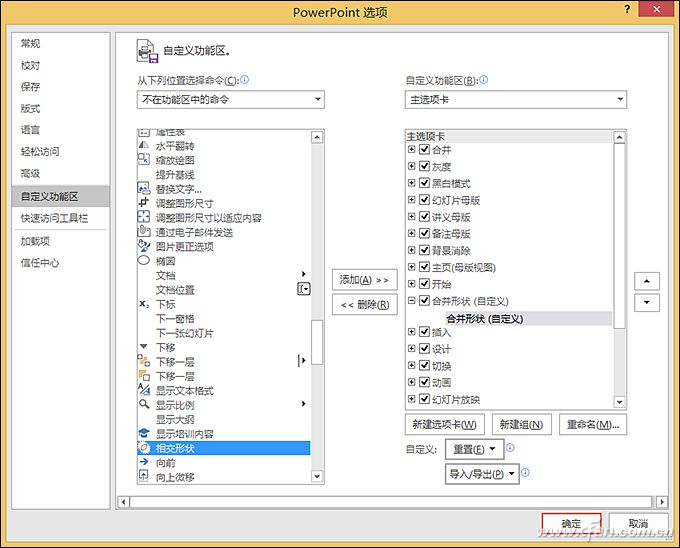Click the 替换文字 command icon
The image size is (680, 548).
click(x=144, y=188)
